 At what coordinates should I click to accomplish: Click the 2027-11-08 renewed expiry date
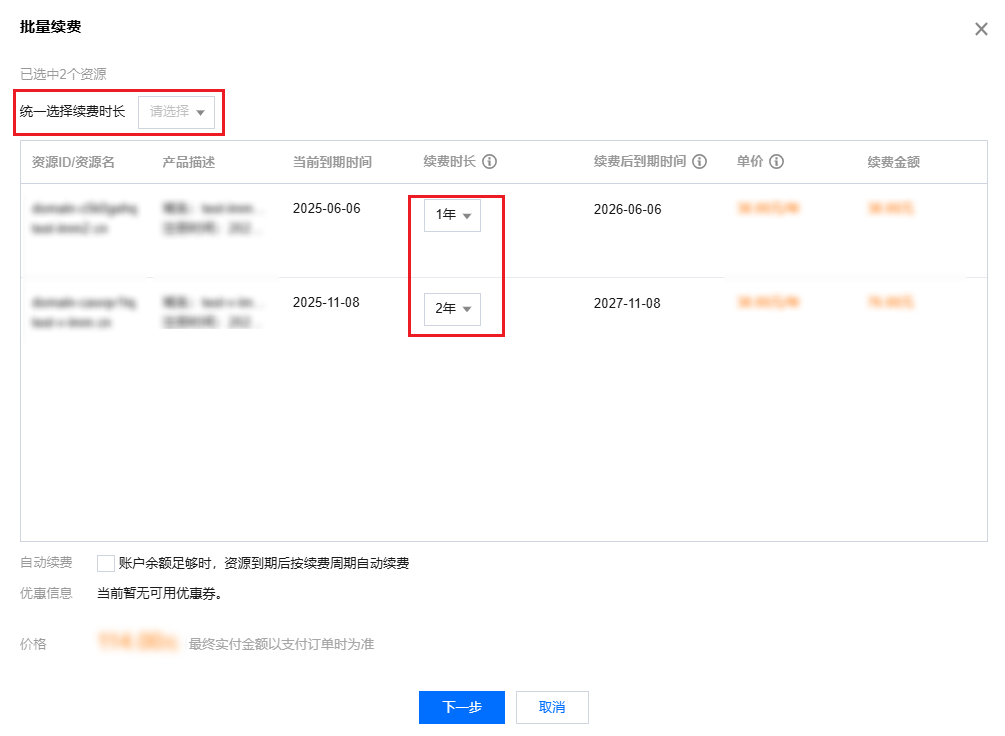click(627, 303)
